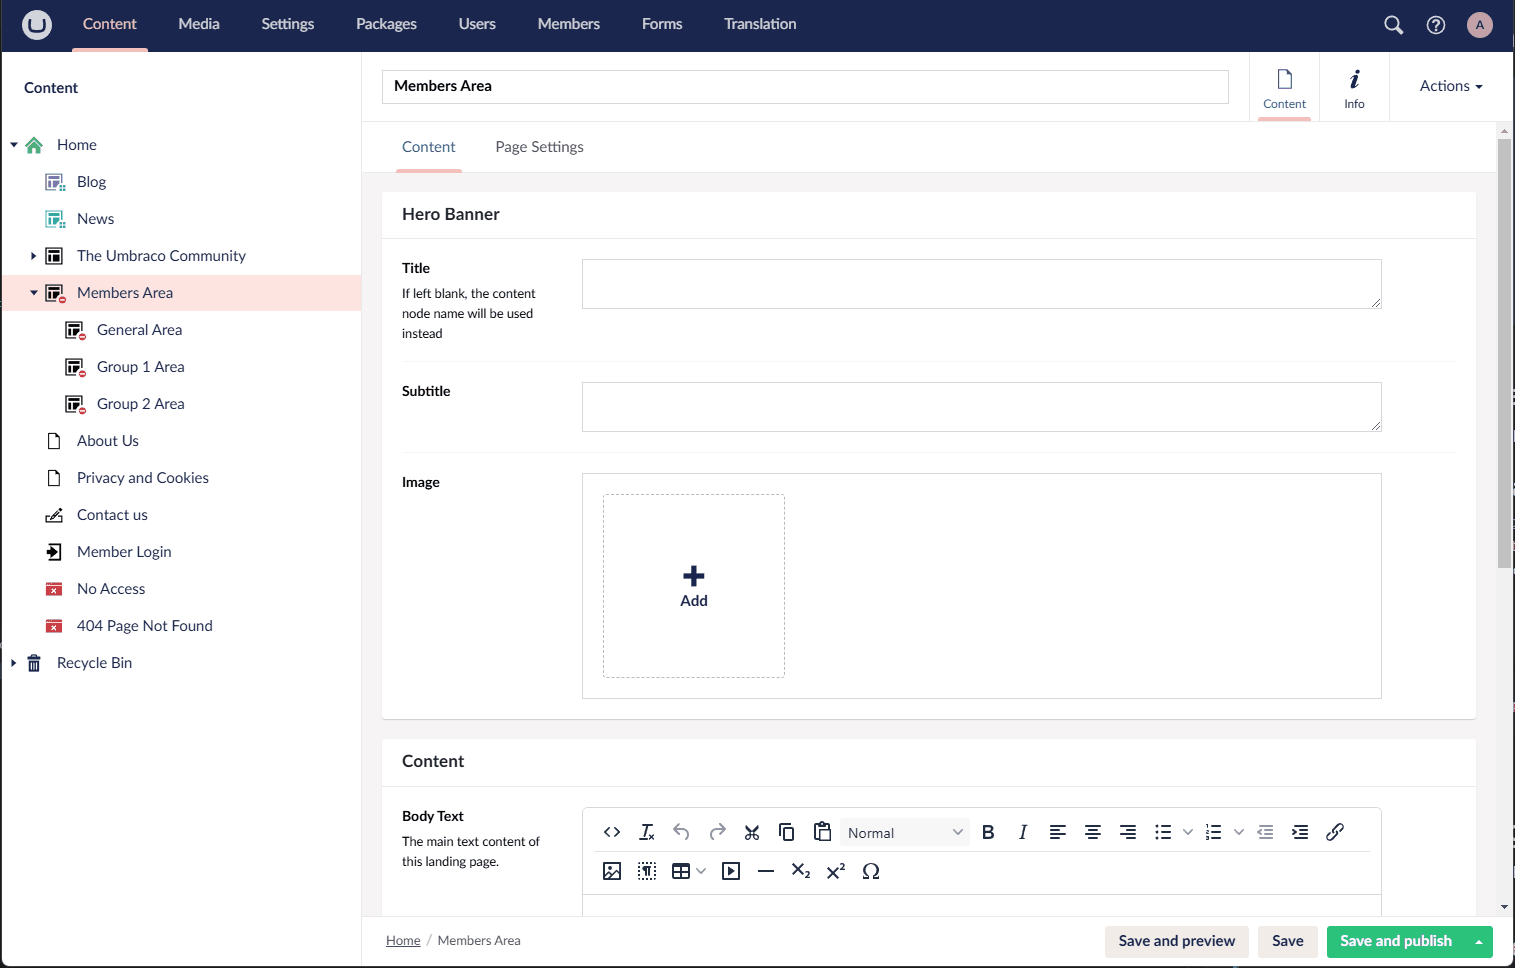Toggle subscript formatting
The width and height of the screenshot is (1515, 968).
tap(801, 871)
